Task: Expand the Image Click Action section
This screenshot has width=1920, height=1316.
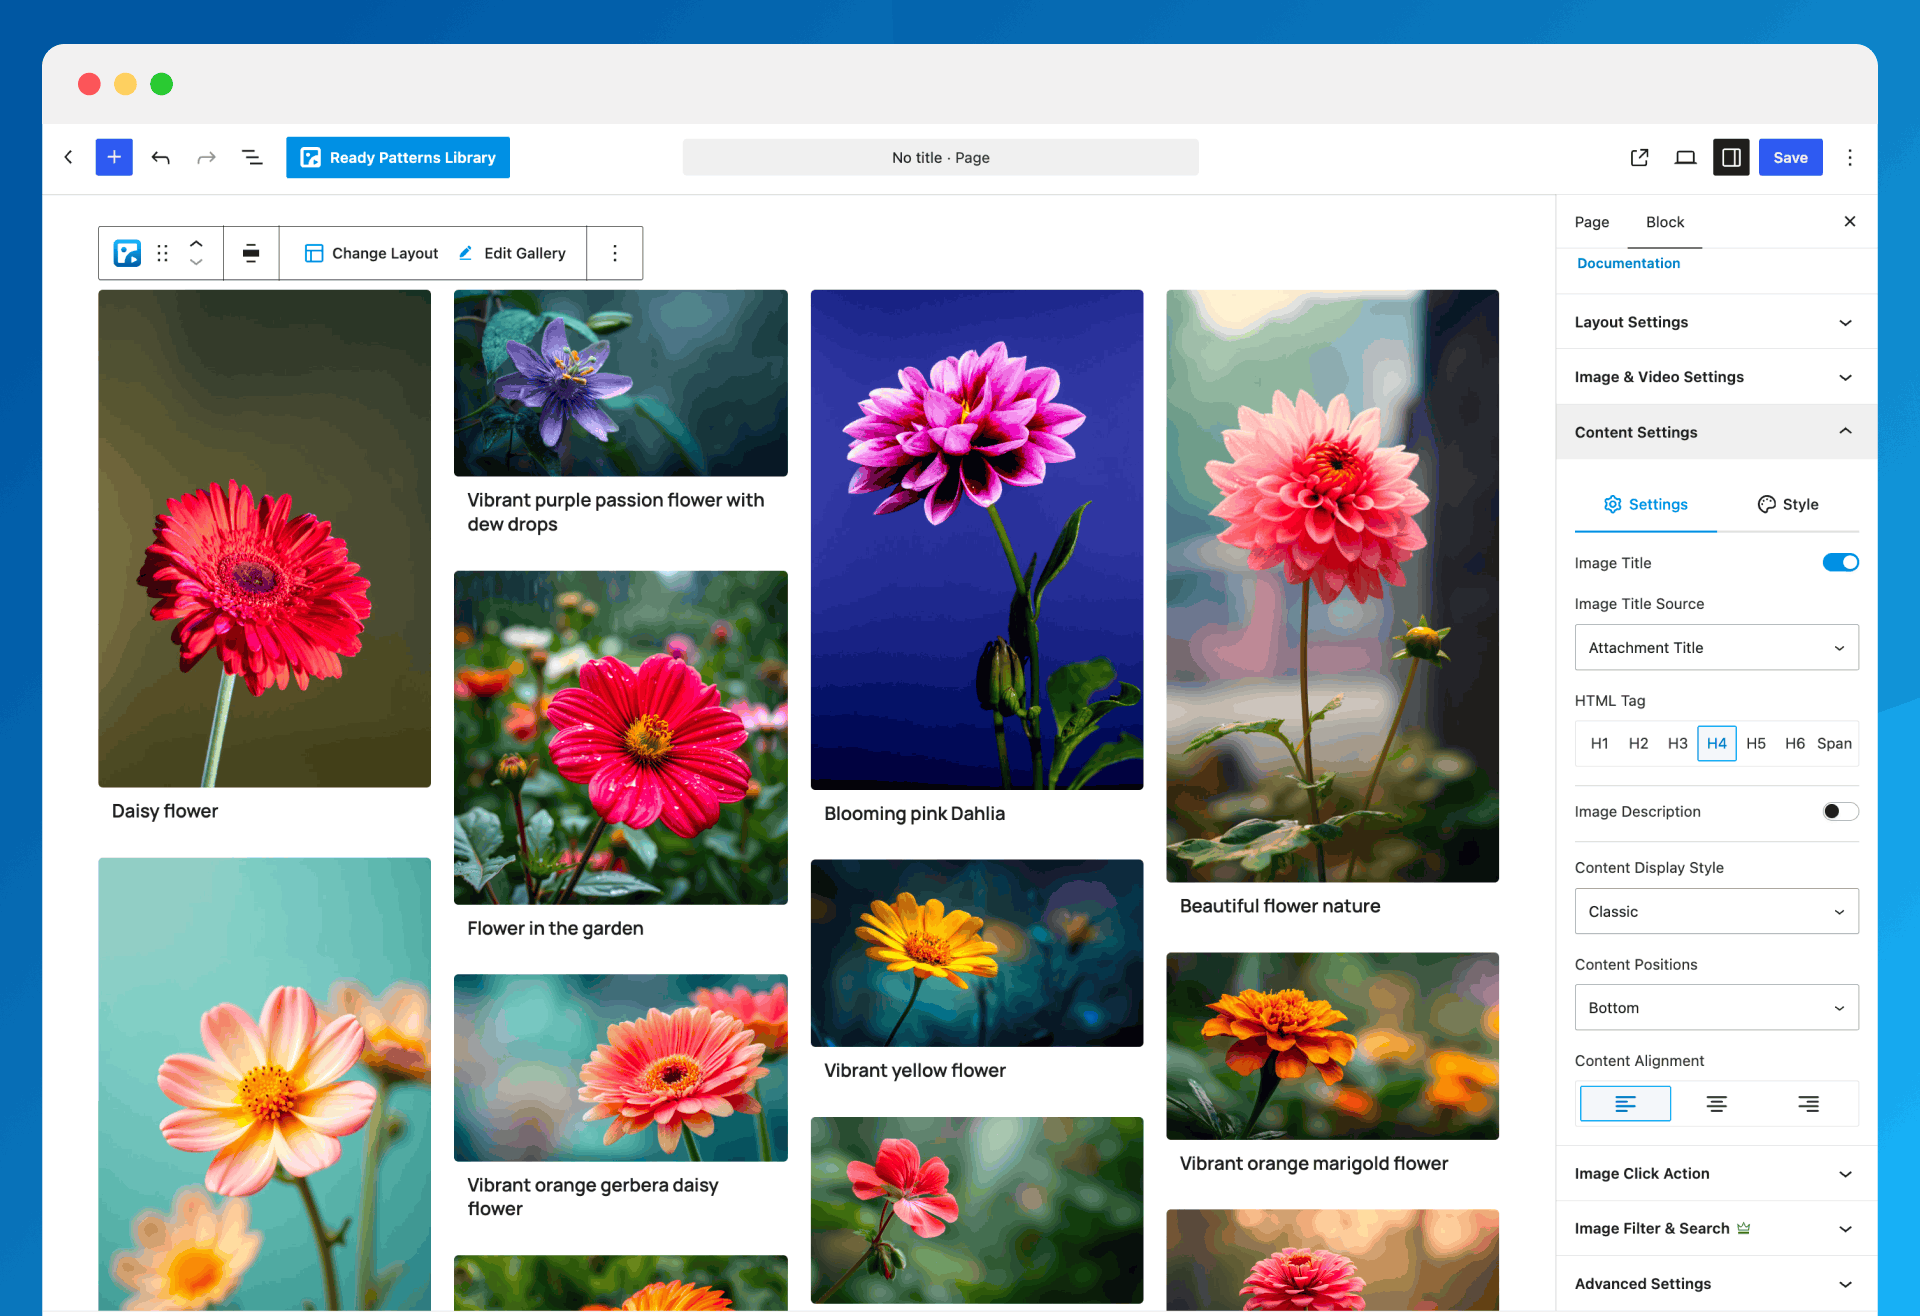Action: (1716, 1173)
